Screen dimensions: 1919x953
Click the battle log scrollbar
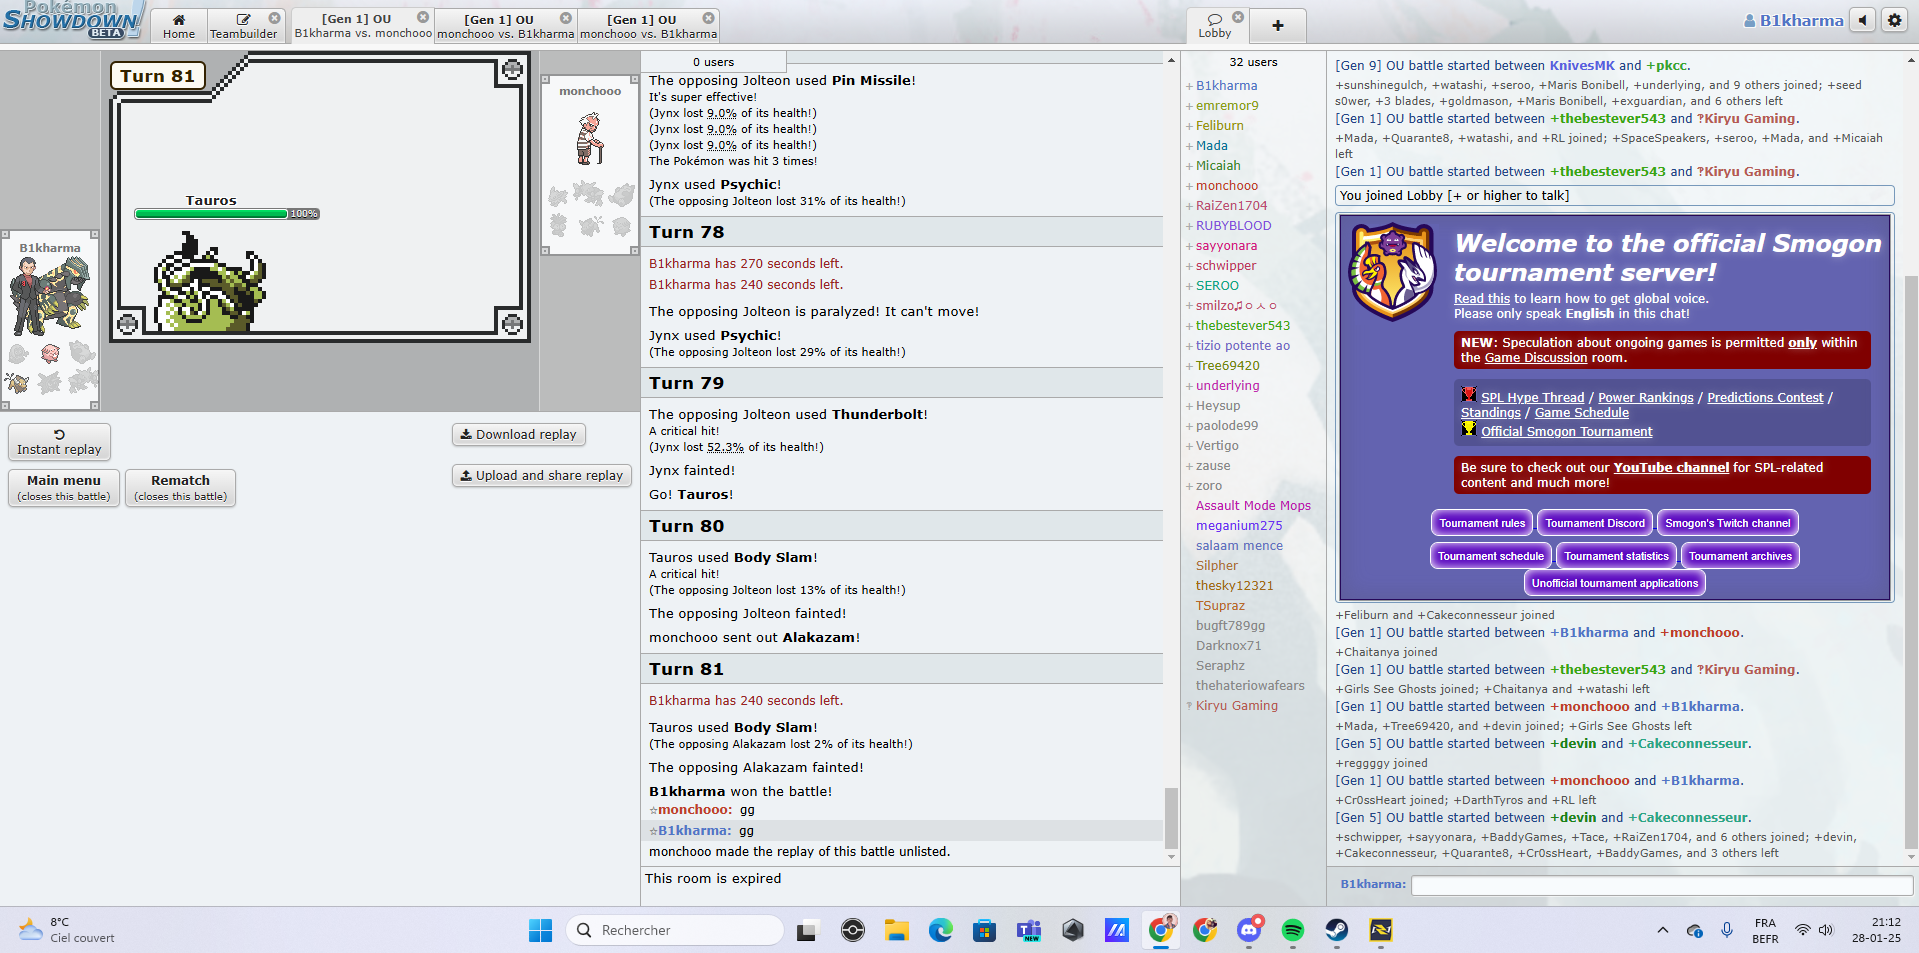[x=1170, y=817]
